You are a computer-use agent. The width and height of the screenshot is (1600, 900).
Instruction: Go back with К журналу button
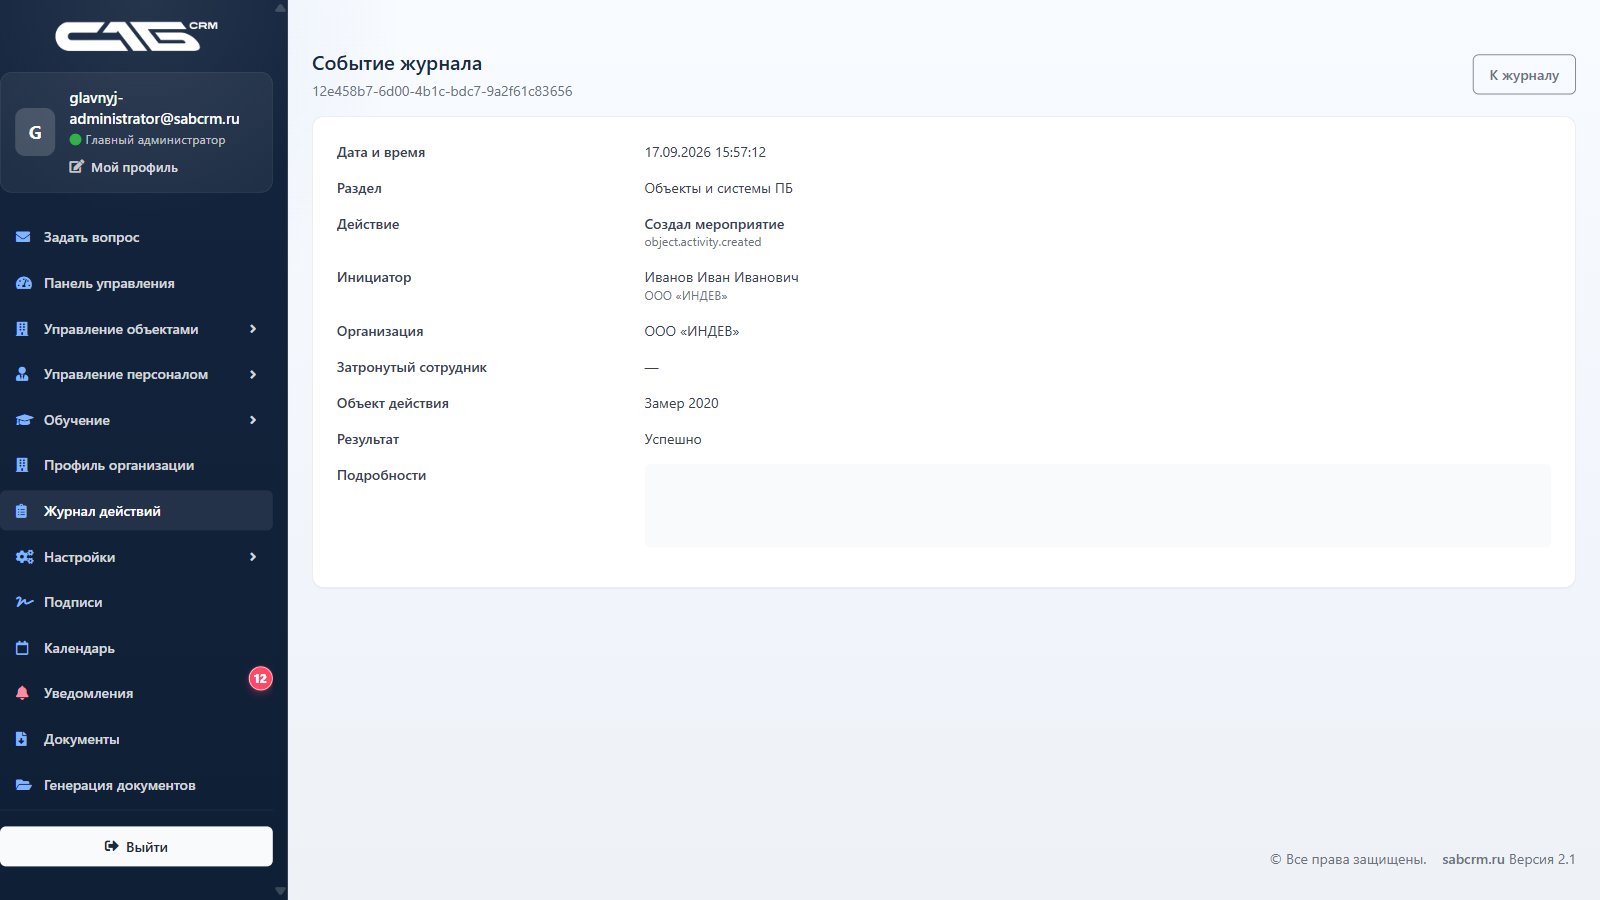click(1524, 75)
